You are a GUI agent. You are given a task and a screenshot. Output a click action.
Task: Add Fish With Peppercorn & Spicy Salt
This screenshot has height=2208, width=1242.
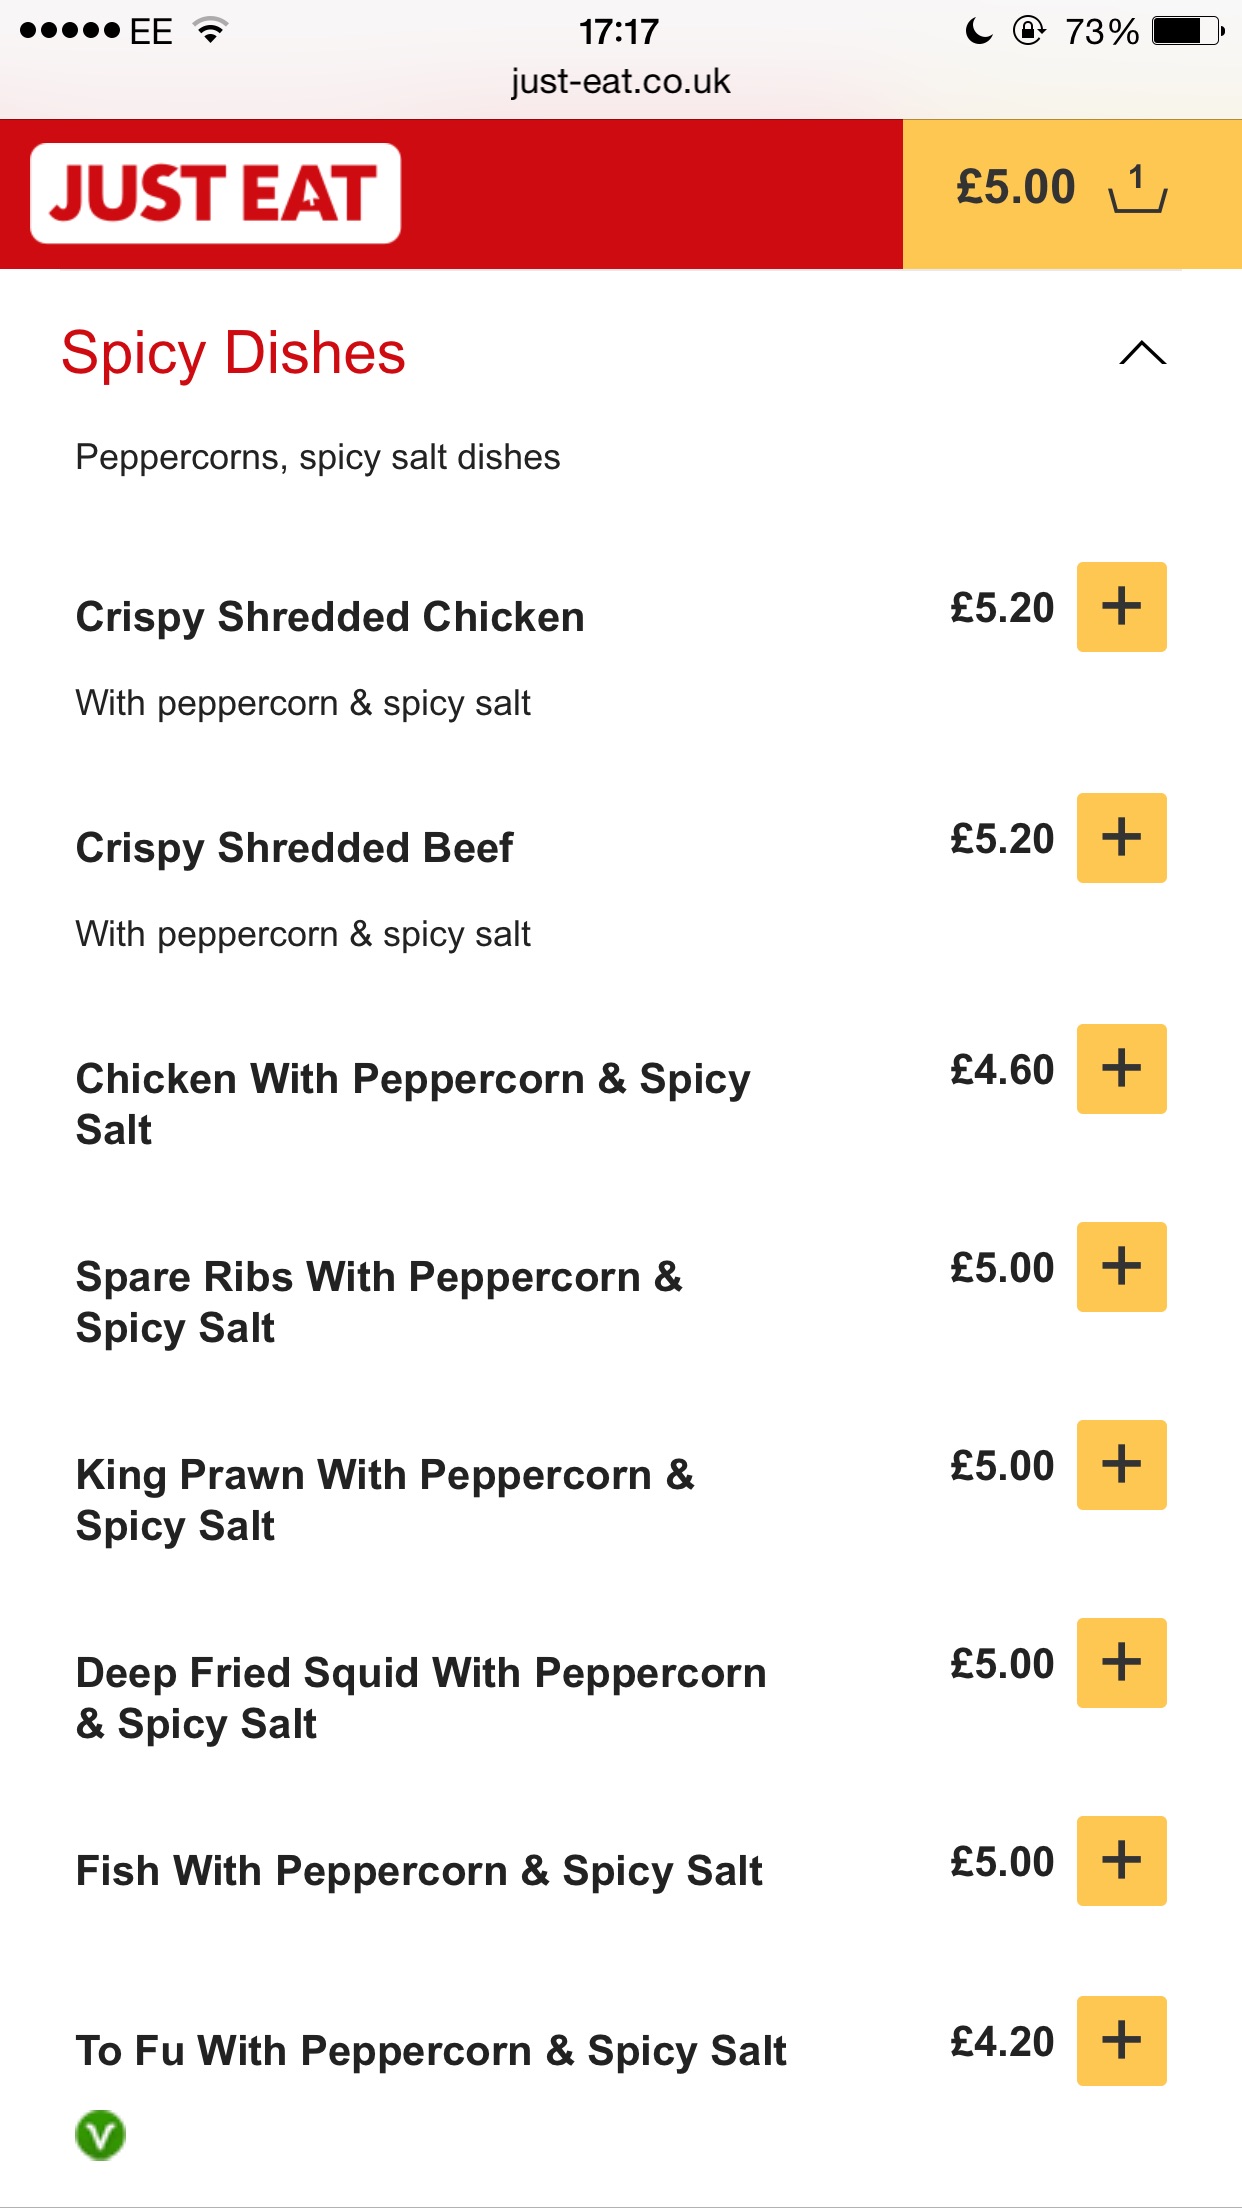click(x=1121, y=1861)
